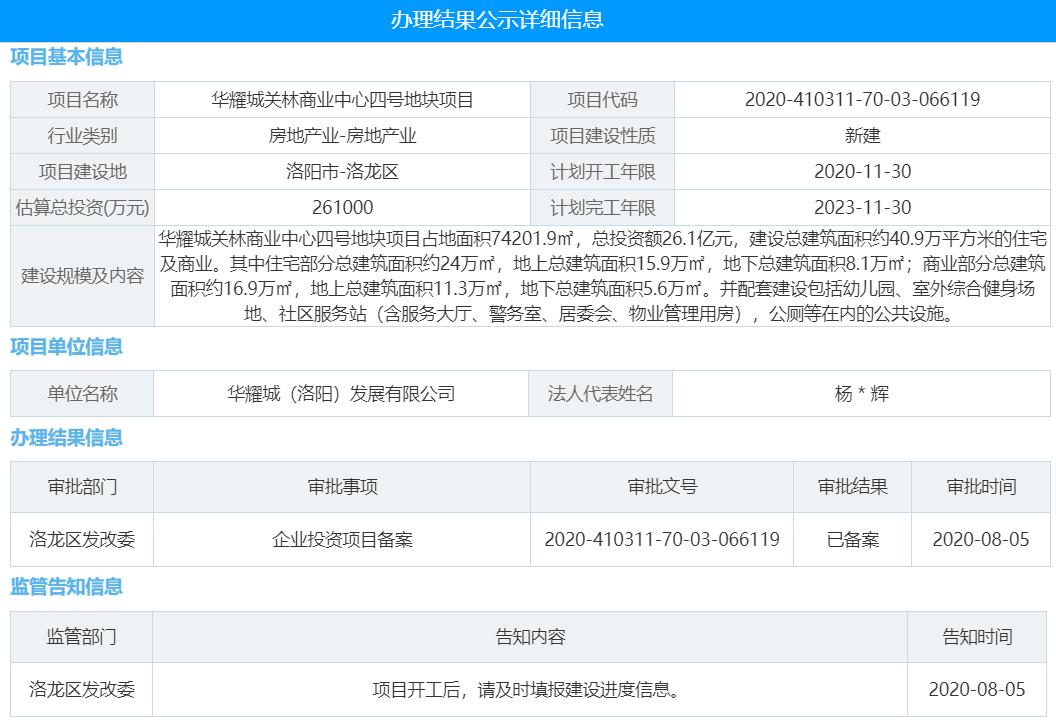Click the 法人代表姓名 value 杨 * 辉
1056x723 pixels.
pos(864,393)
